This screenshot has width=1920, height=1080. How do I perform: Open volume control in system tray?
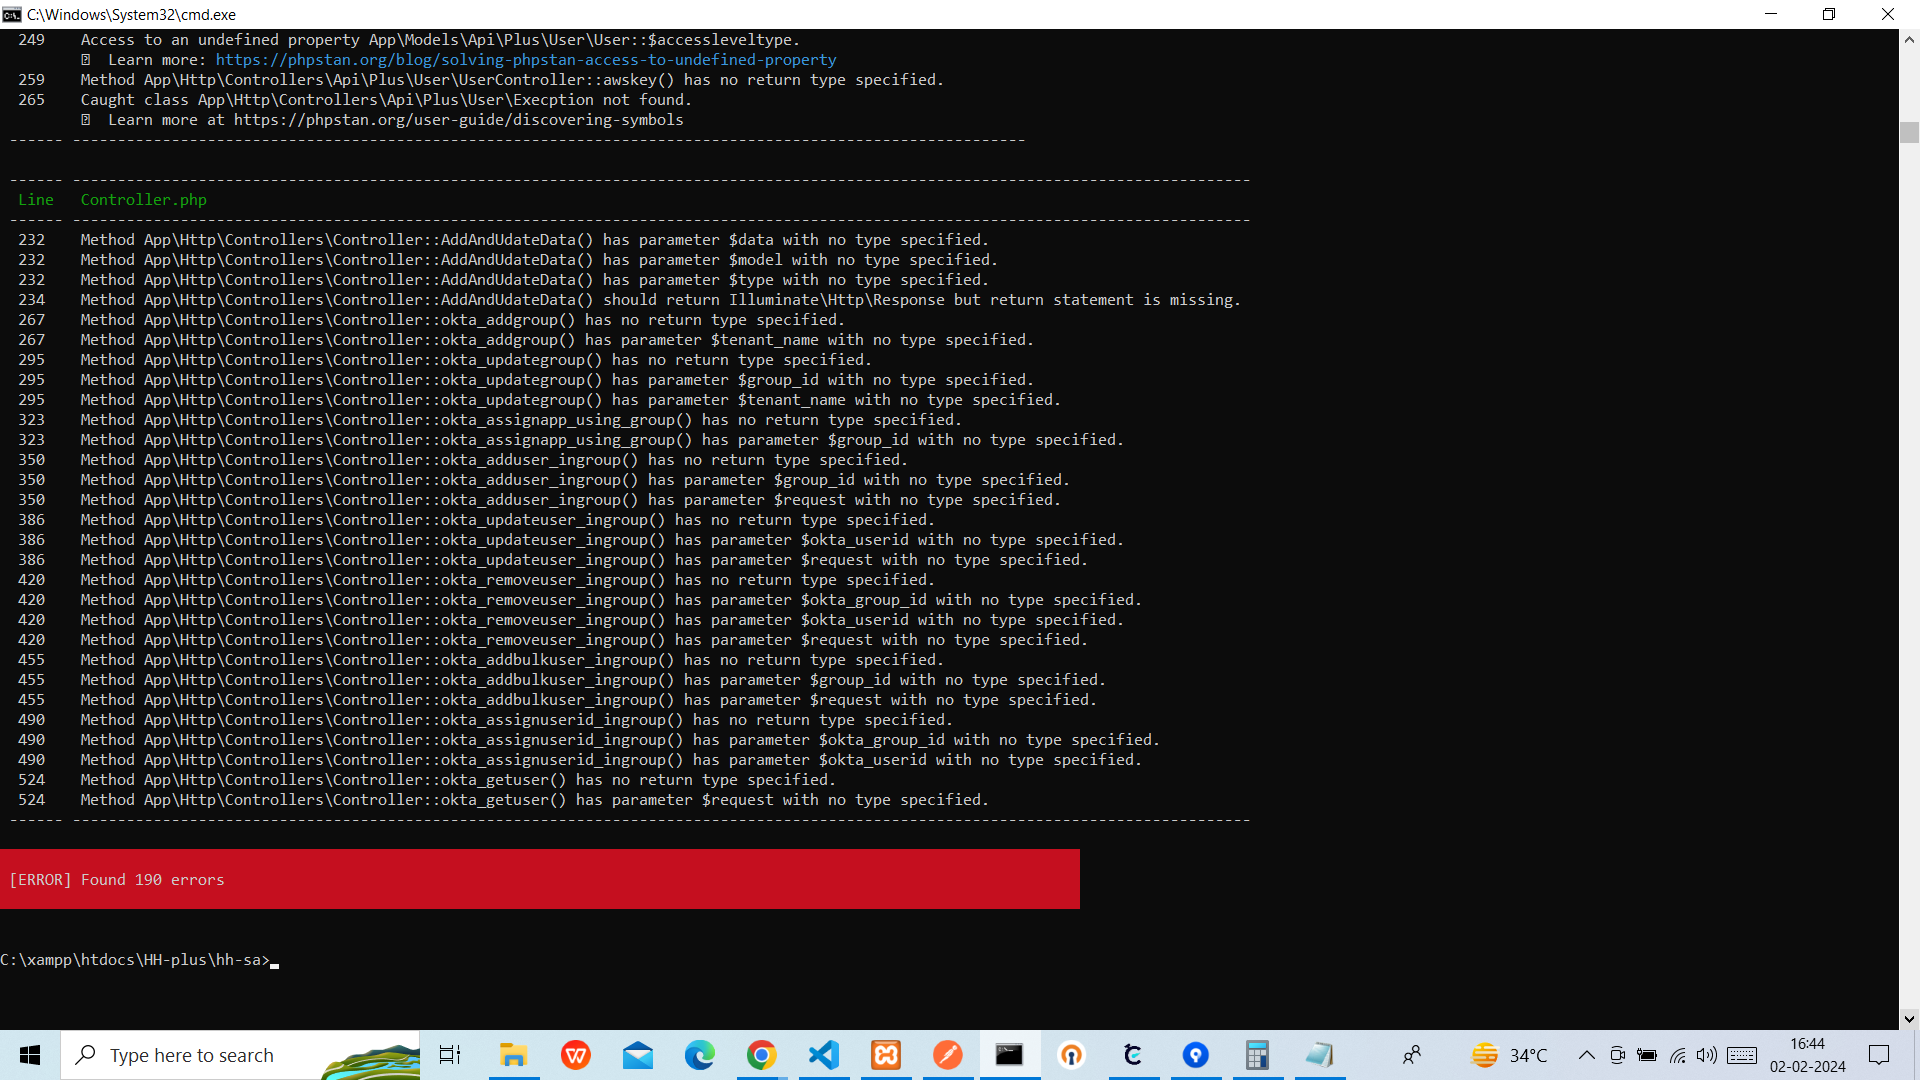(x=1706, y=1055)
